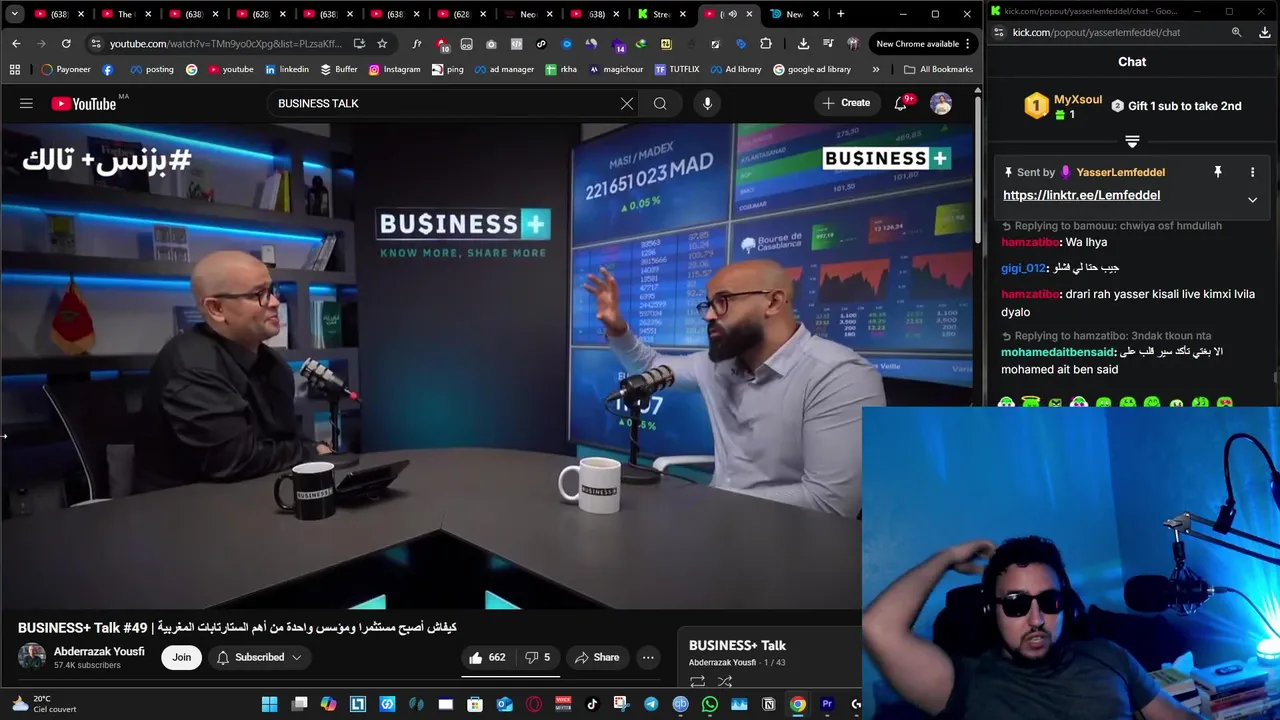Click the gigi_012 username in Kick chat
The width and height of the screenshot is (1280, 720).
[x=1023, y=268]
